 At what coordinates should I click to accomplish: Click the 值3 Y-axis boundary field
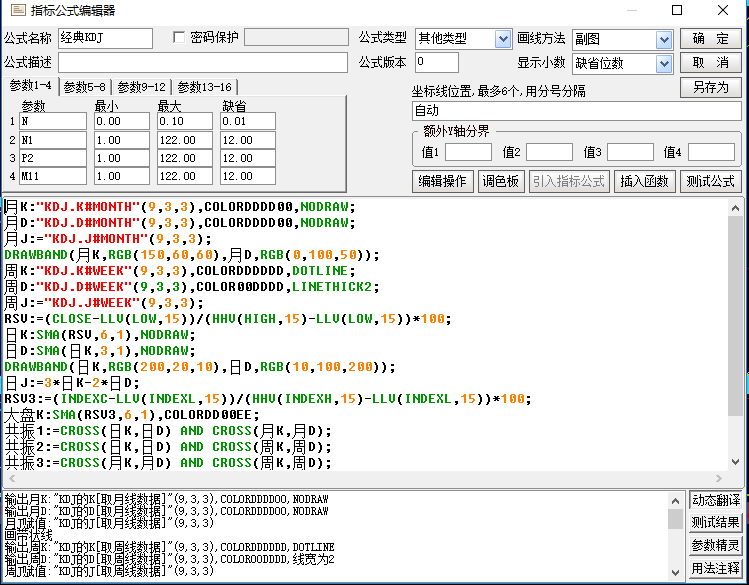click(x=631, y=152)
